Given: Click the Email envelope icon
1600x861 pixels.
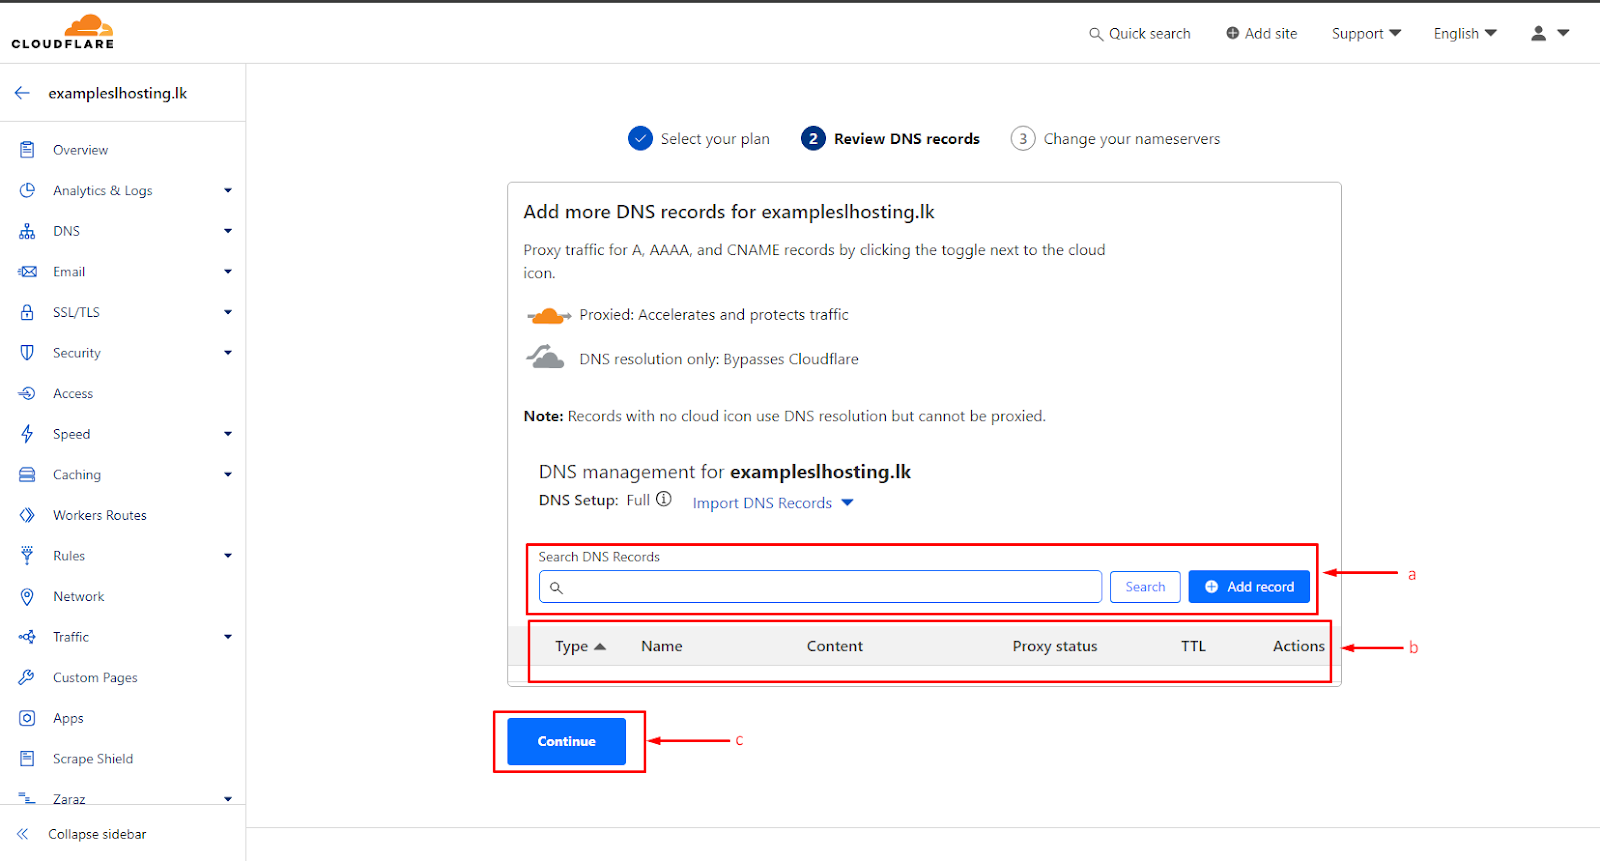Looking at the screenshot, I should 27,272.
